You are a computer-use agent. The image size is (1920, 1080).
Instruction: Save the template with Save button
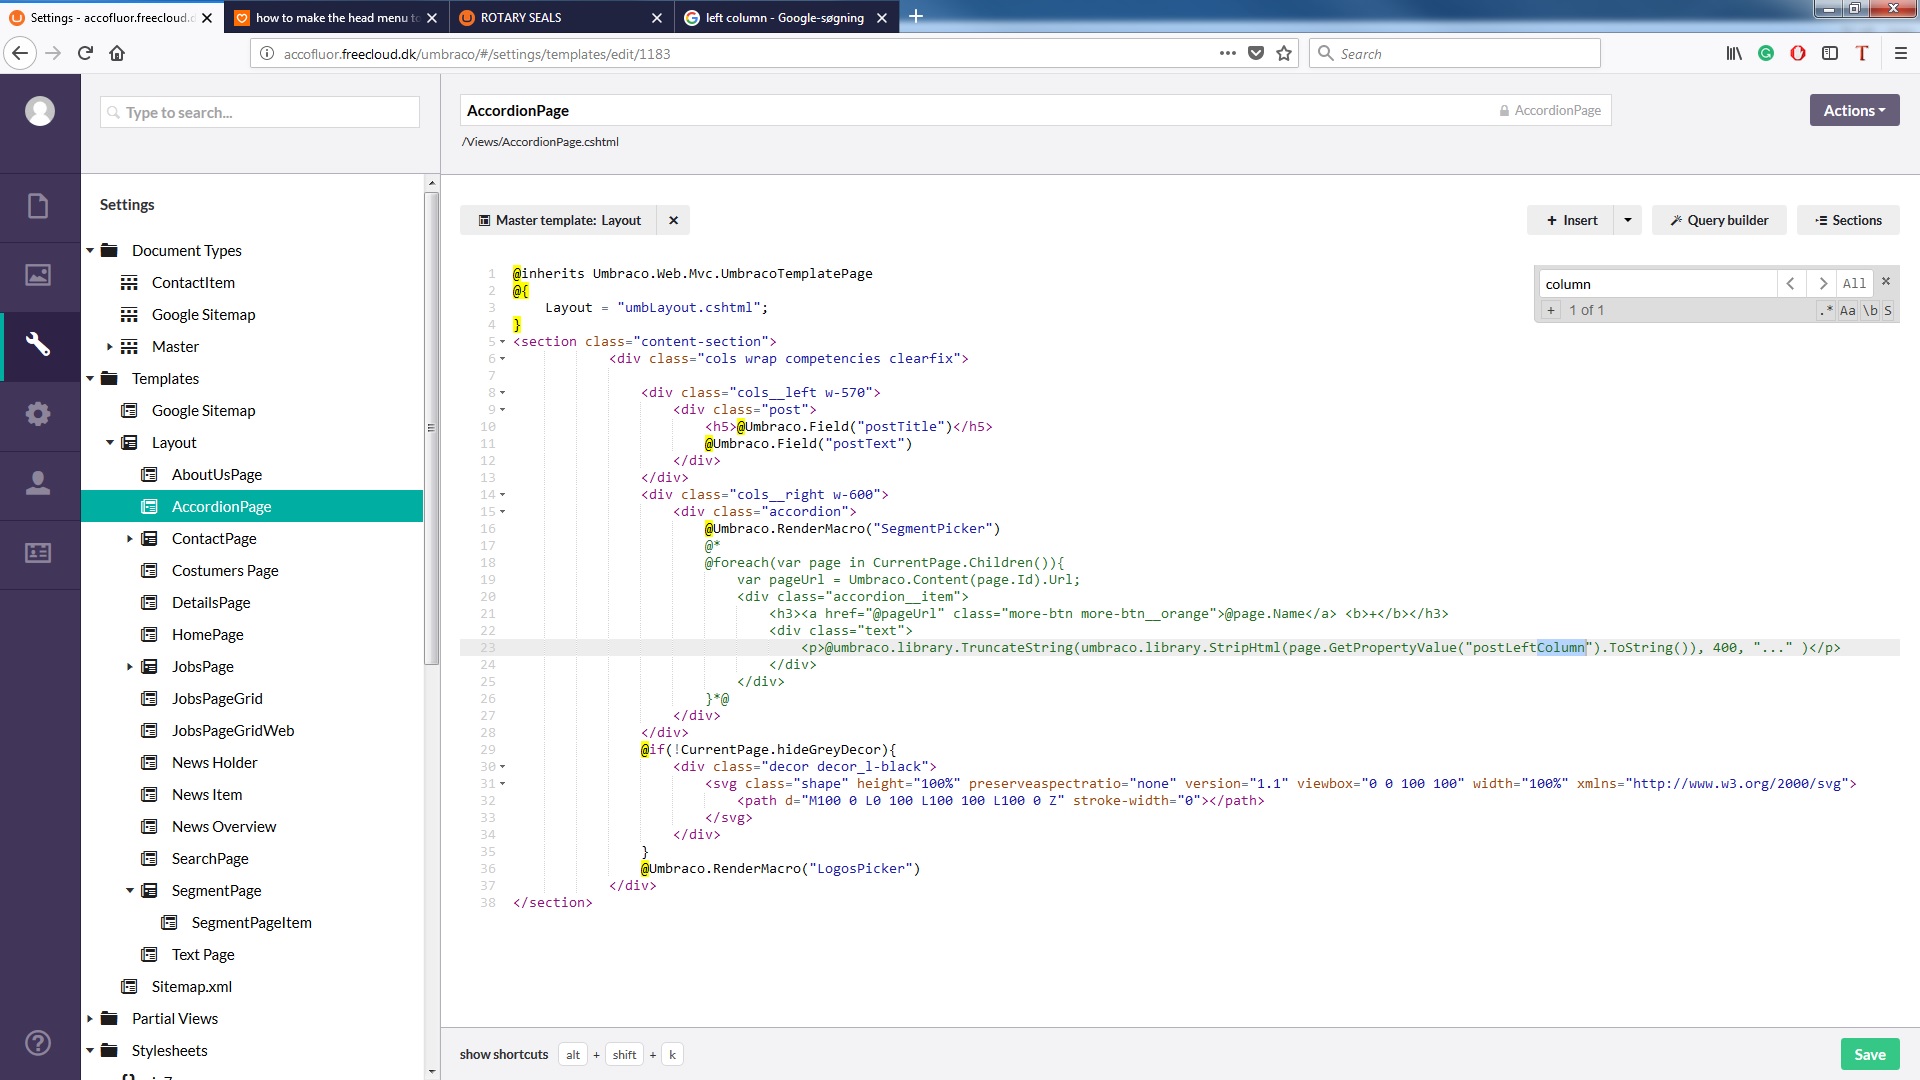click(1869, 1054)
